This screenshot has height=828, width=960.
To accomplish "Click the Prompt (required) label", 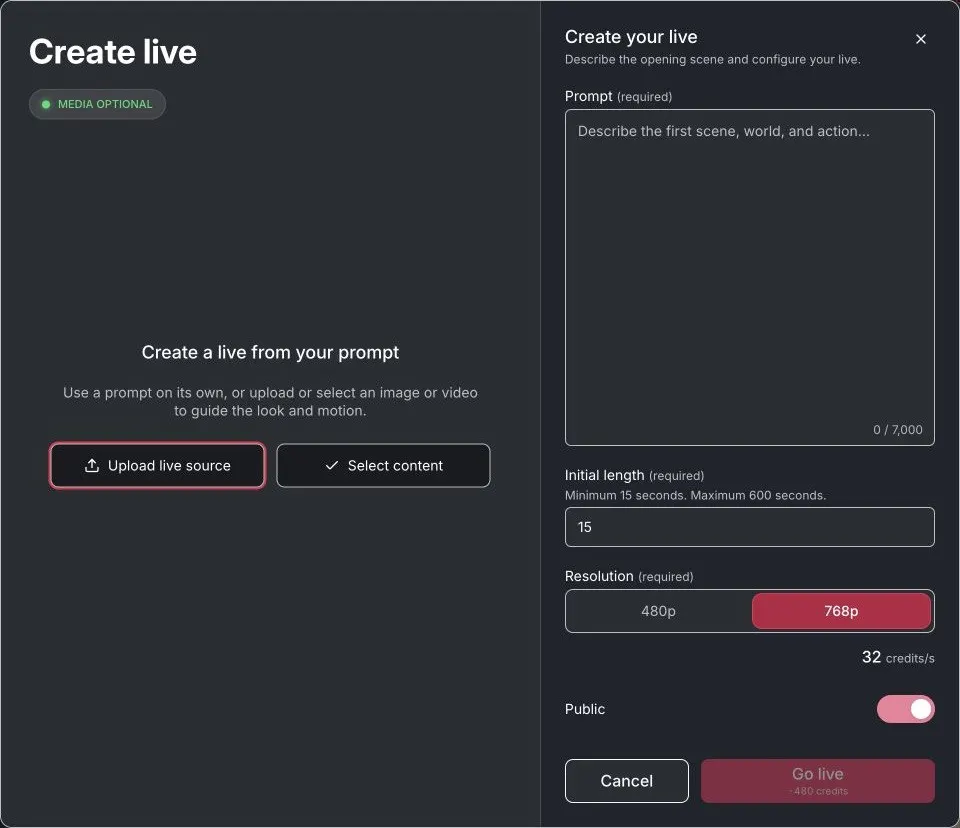I will pyautogui.click(x=618, y=96).
